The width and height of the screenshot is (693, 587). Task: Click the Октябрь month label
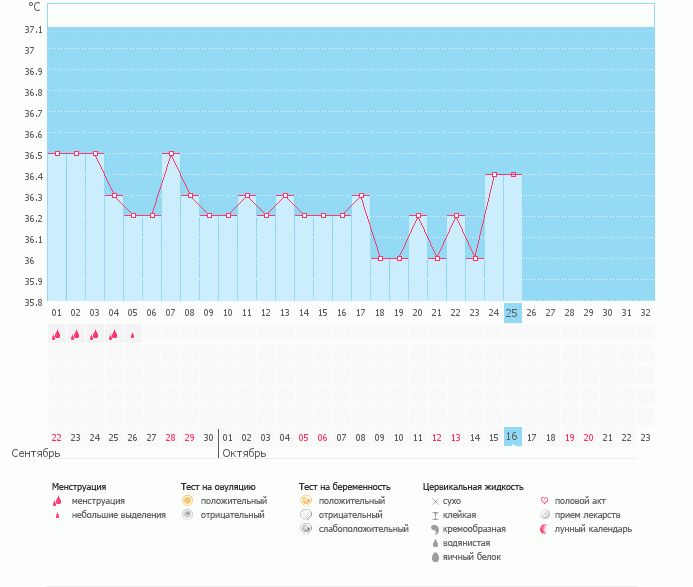[244, 453]
